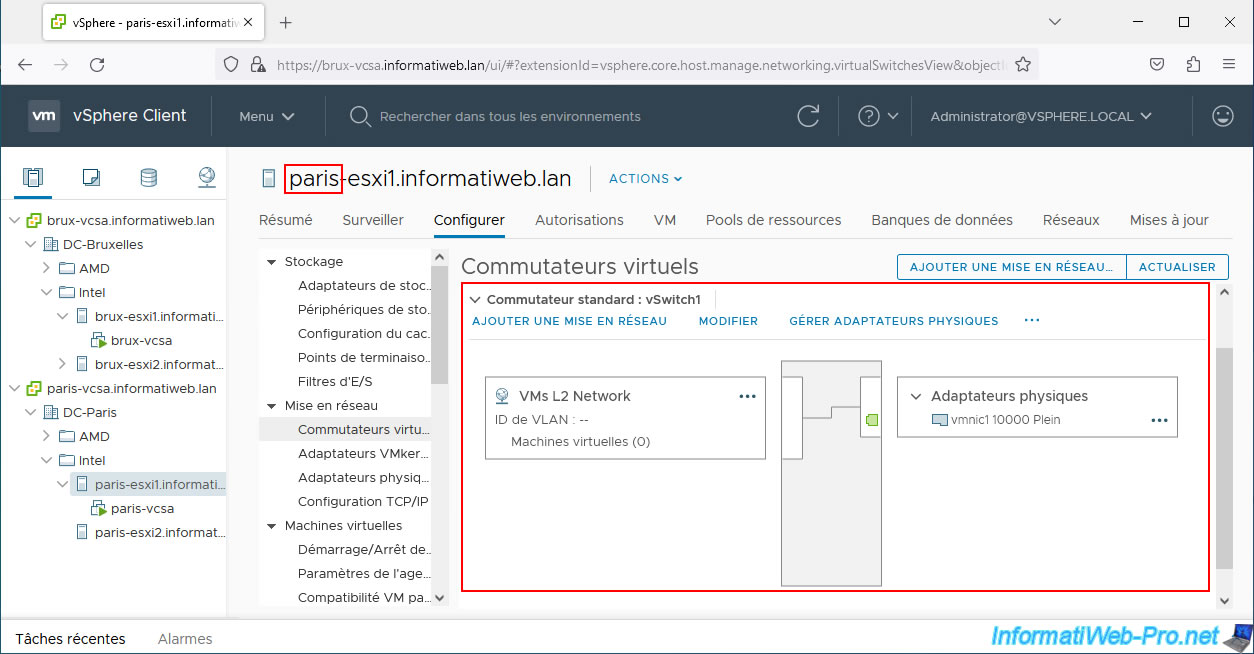Open the Mises à jour tab
The image size is (1254, 654).
[1169, 220]
